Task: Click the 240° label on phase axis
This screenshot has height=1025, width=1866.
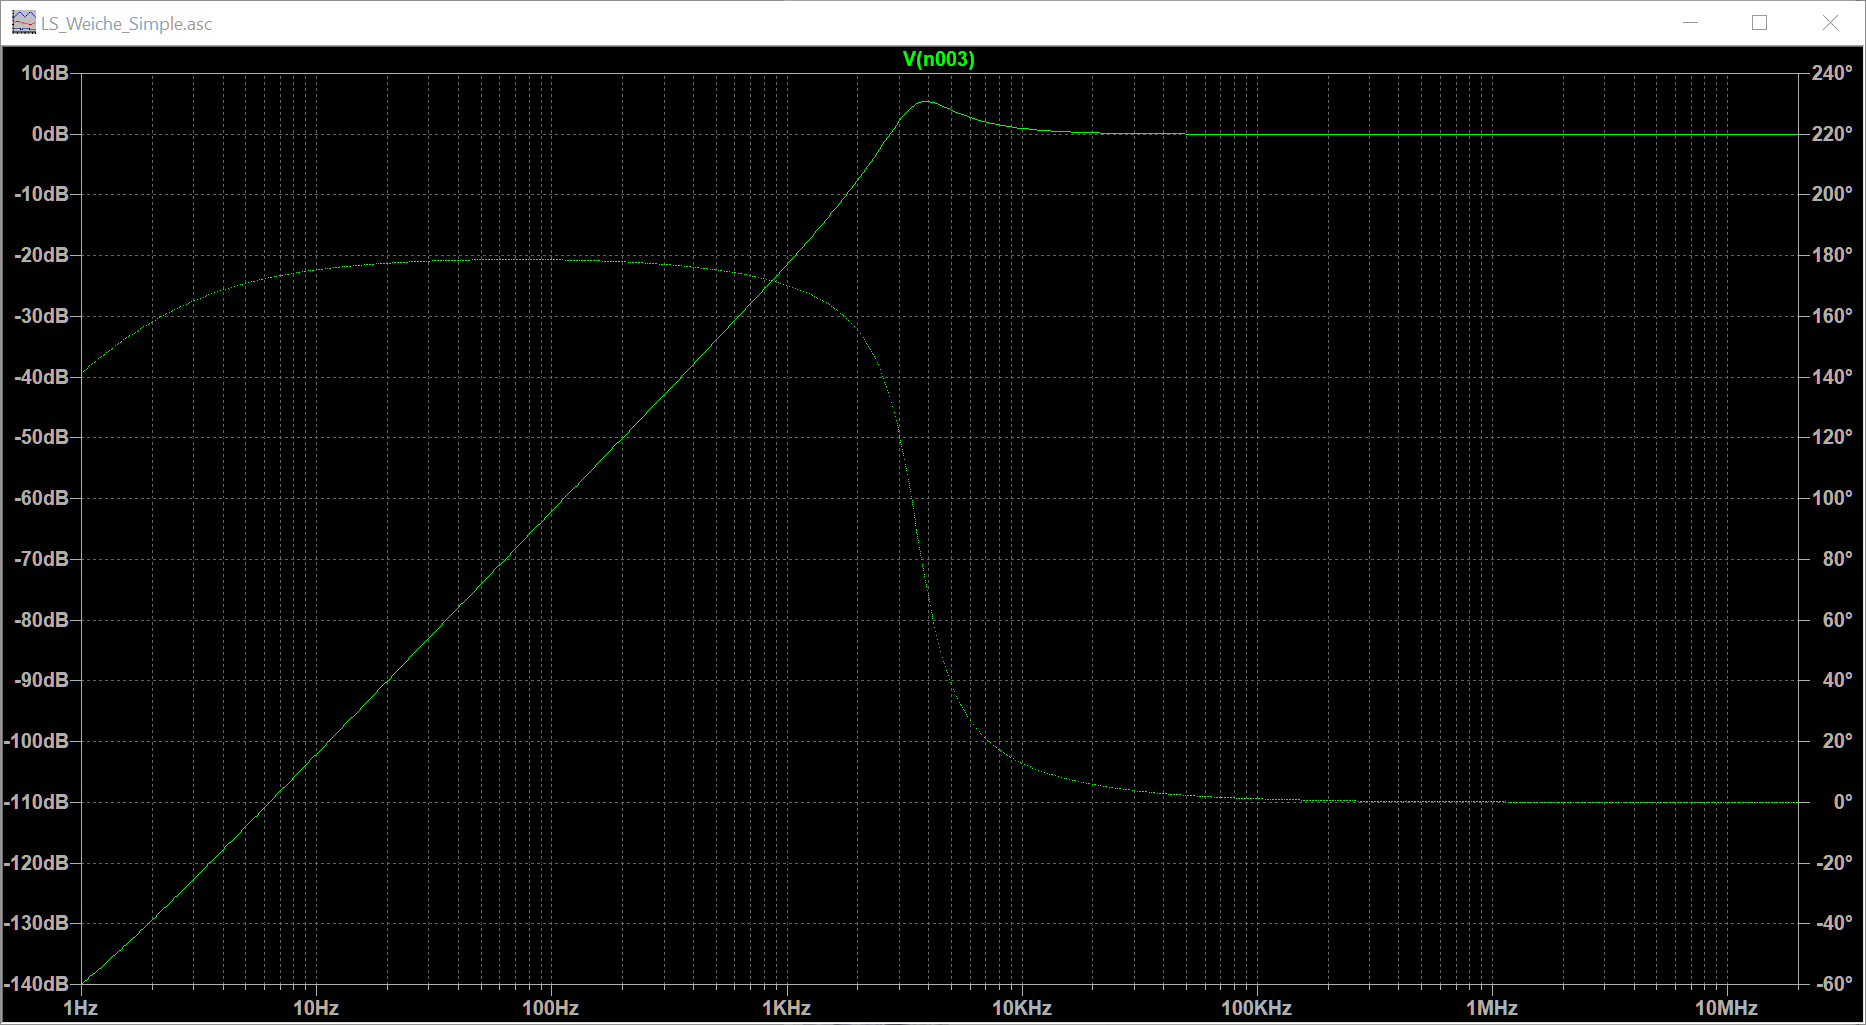Action: click(x=1832, y=73)
